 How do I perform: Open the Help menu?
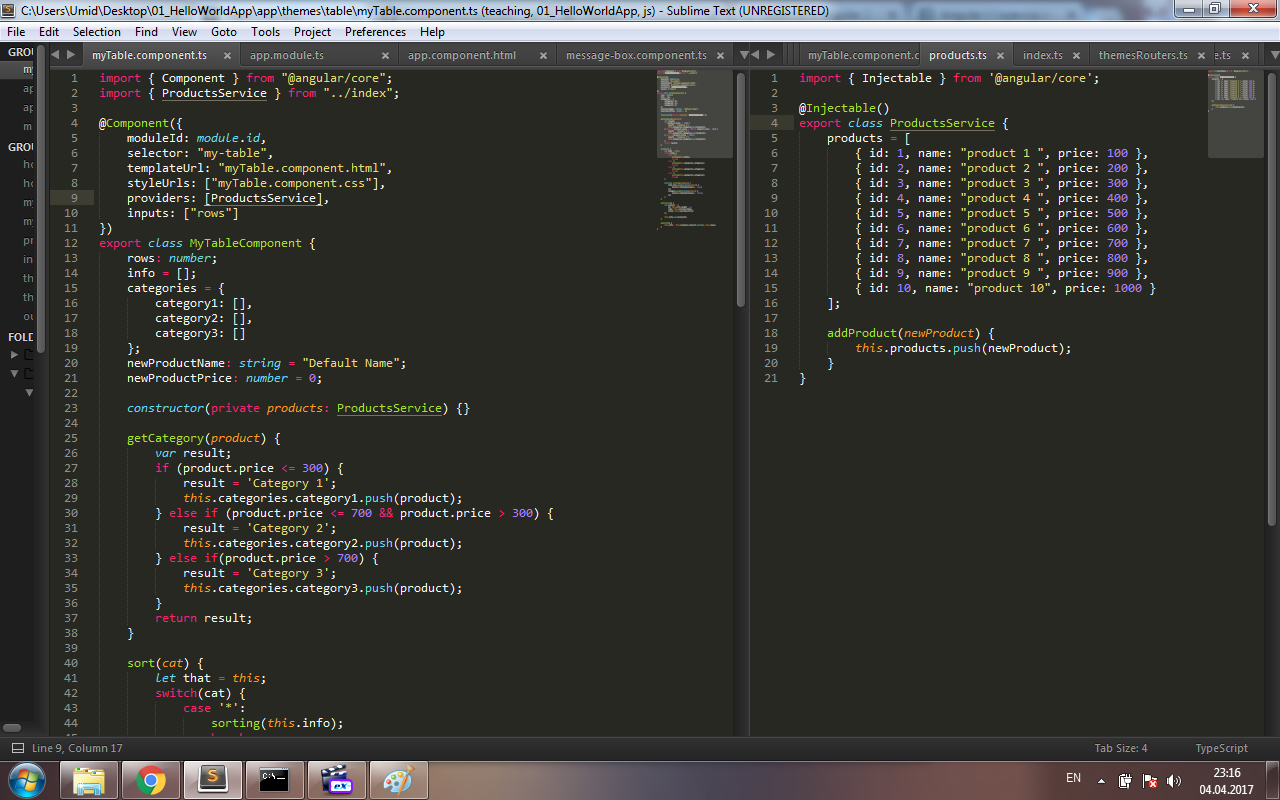[x=432, y=32]
